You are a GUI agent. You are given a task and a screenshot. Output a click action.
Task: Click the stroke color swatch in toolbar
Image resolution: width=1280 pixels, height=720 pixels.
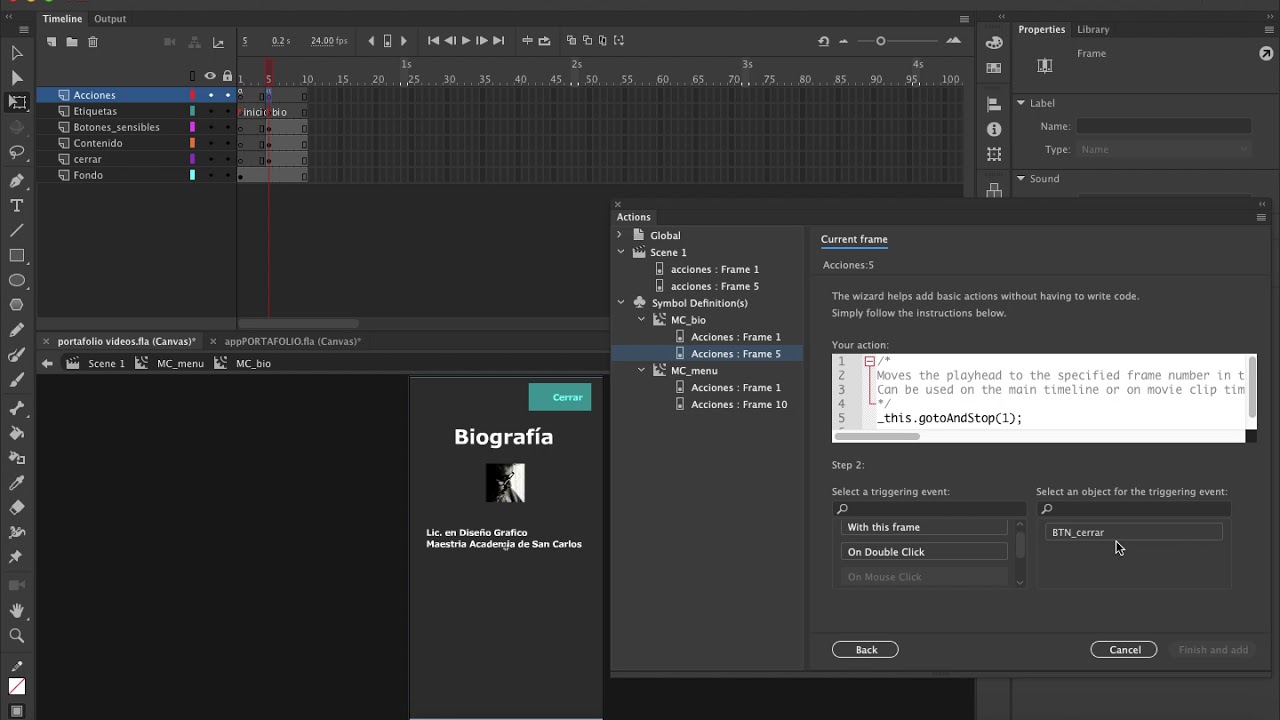17,686
